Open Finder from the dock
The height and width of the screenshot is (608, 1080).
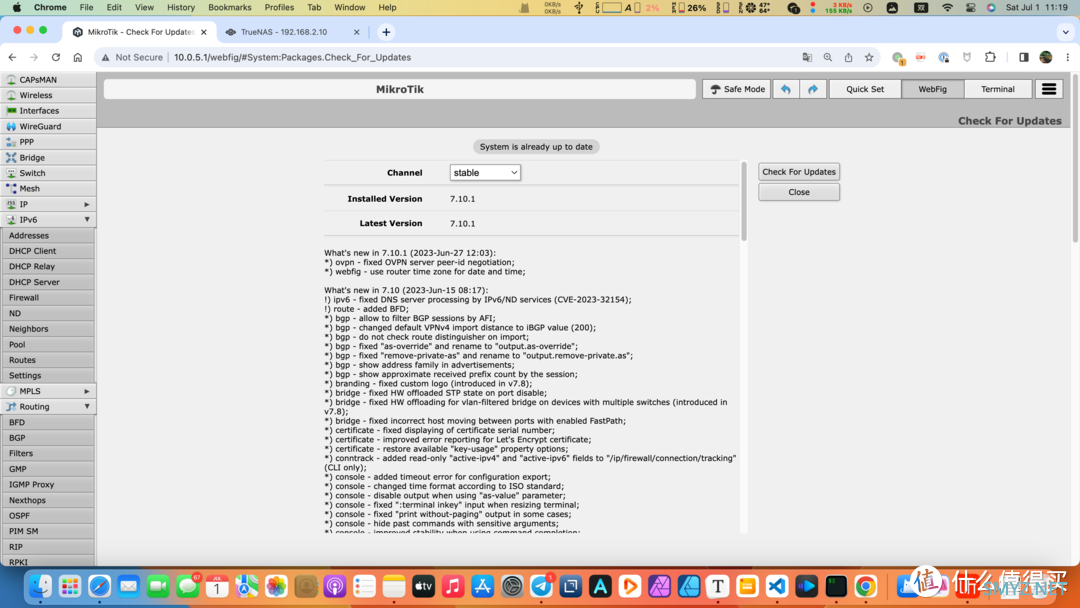(40, 586)
